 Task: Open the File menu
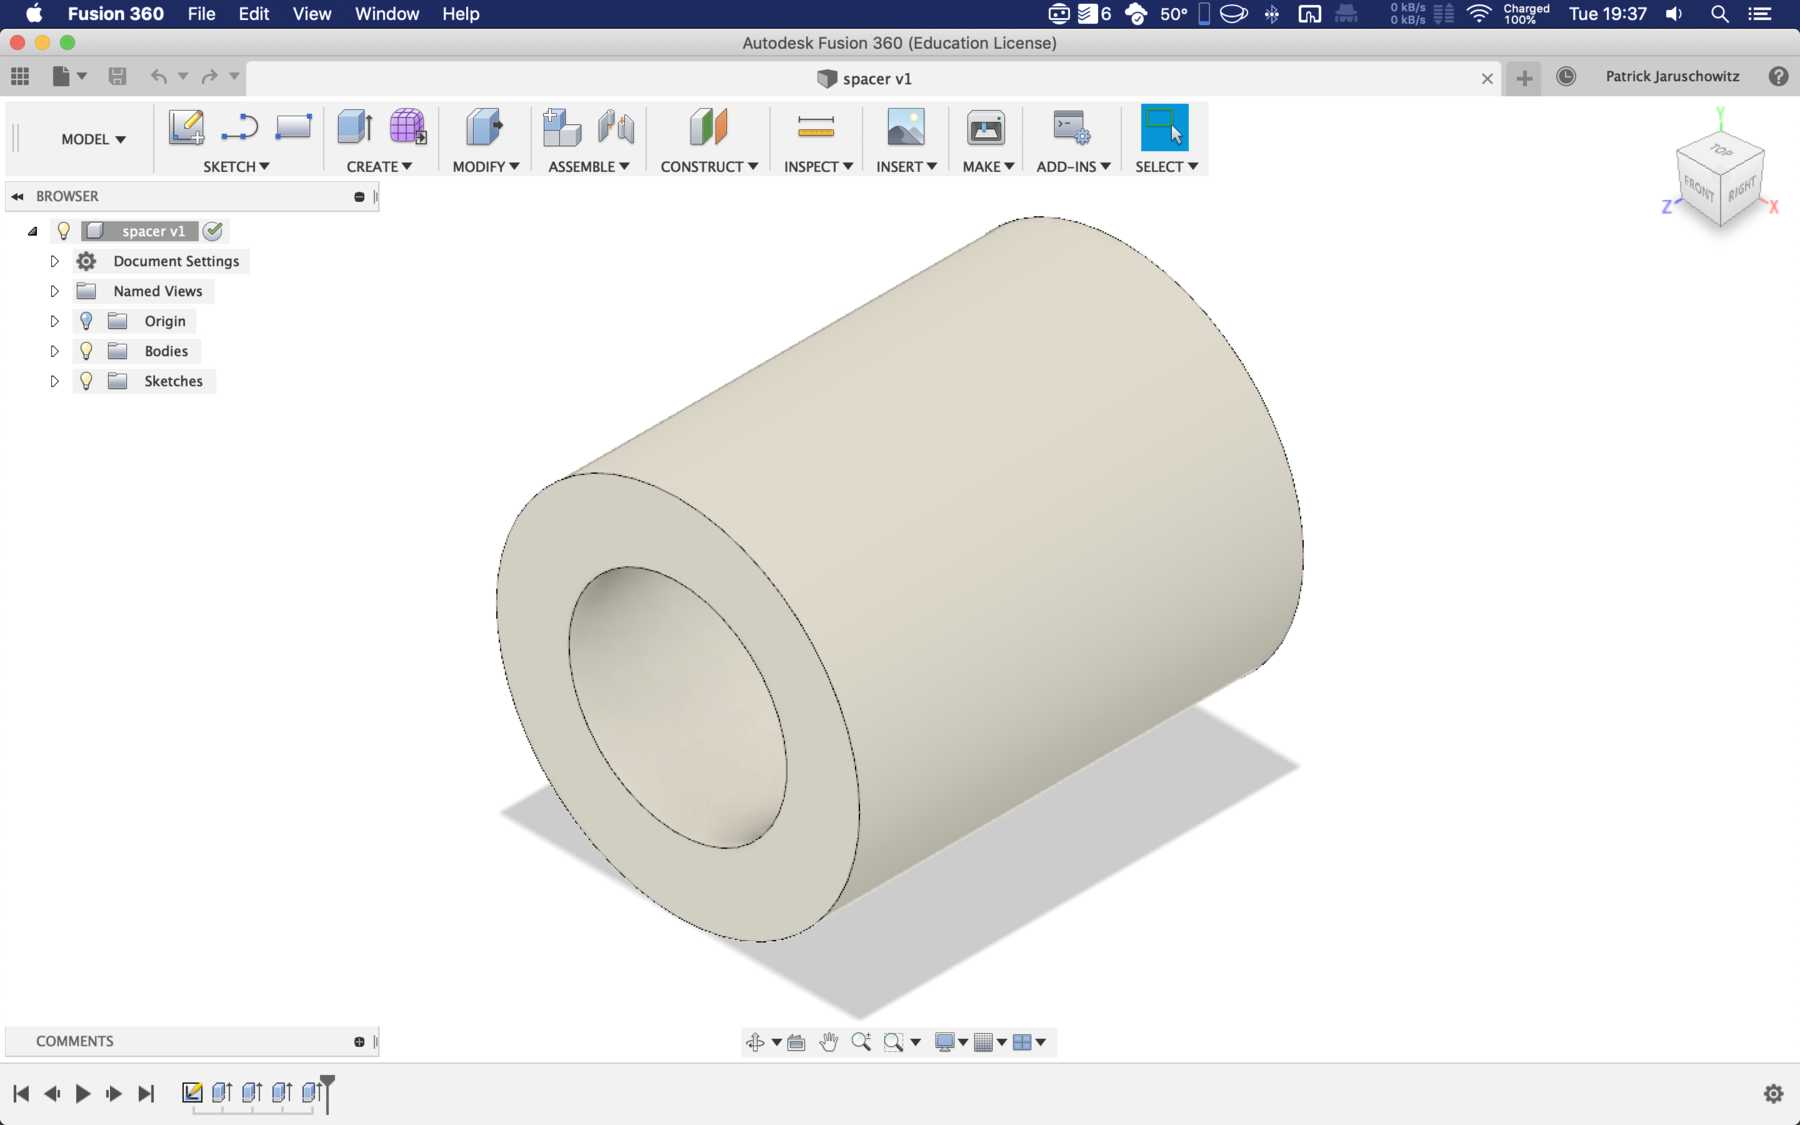click(x=201, y=14)
